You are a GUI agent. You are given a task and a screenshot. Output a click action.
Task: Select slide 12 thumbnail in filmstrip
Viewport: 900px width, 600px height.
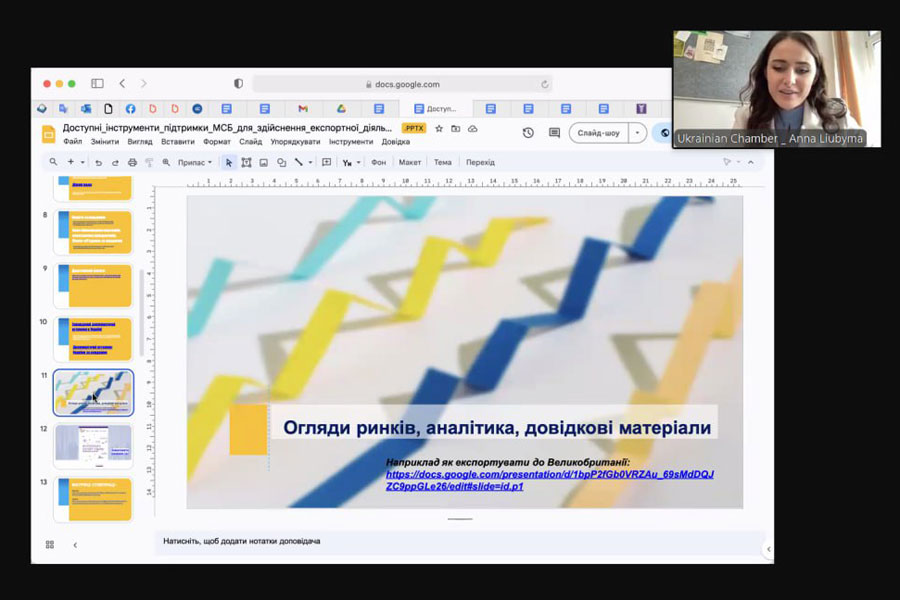pyautogui.click(x=93, y=445)
